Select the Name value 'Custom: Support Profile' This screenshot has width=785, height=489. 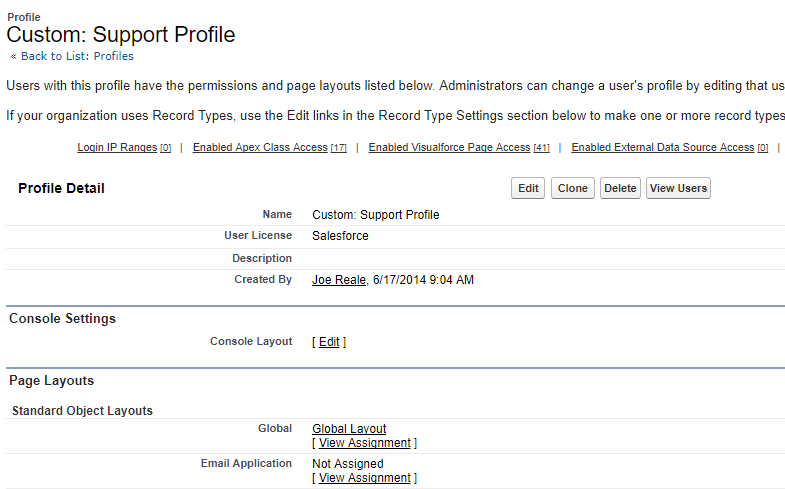pyautogui.click(x=375, y=215)
